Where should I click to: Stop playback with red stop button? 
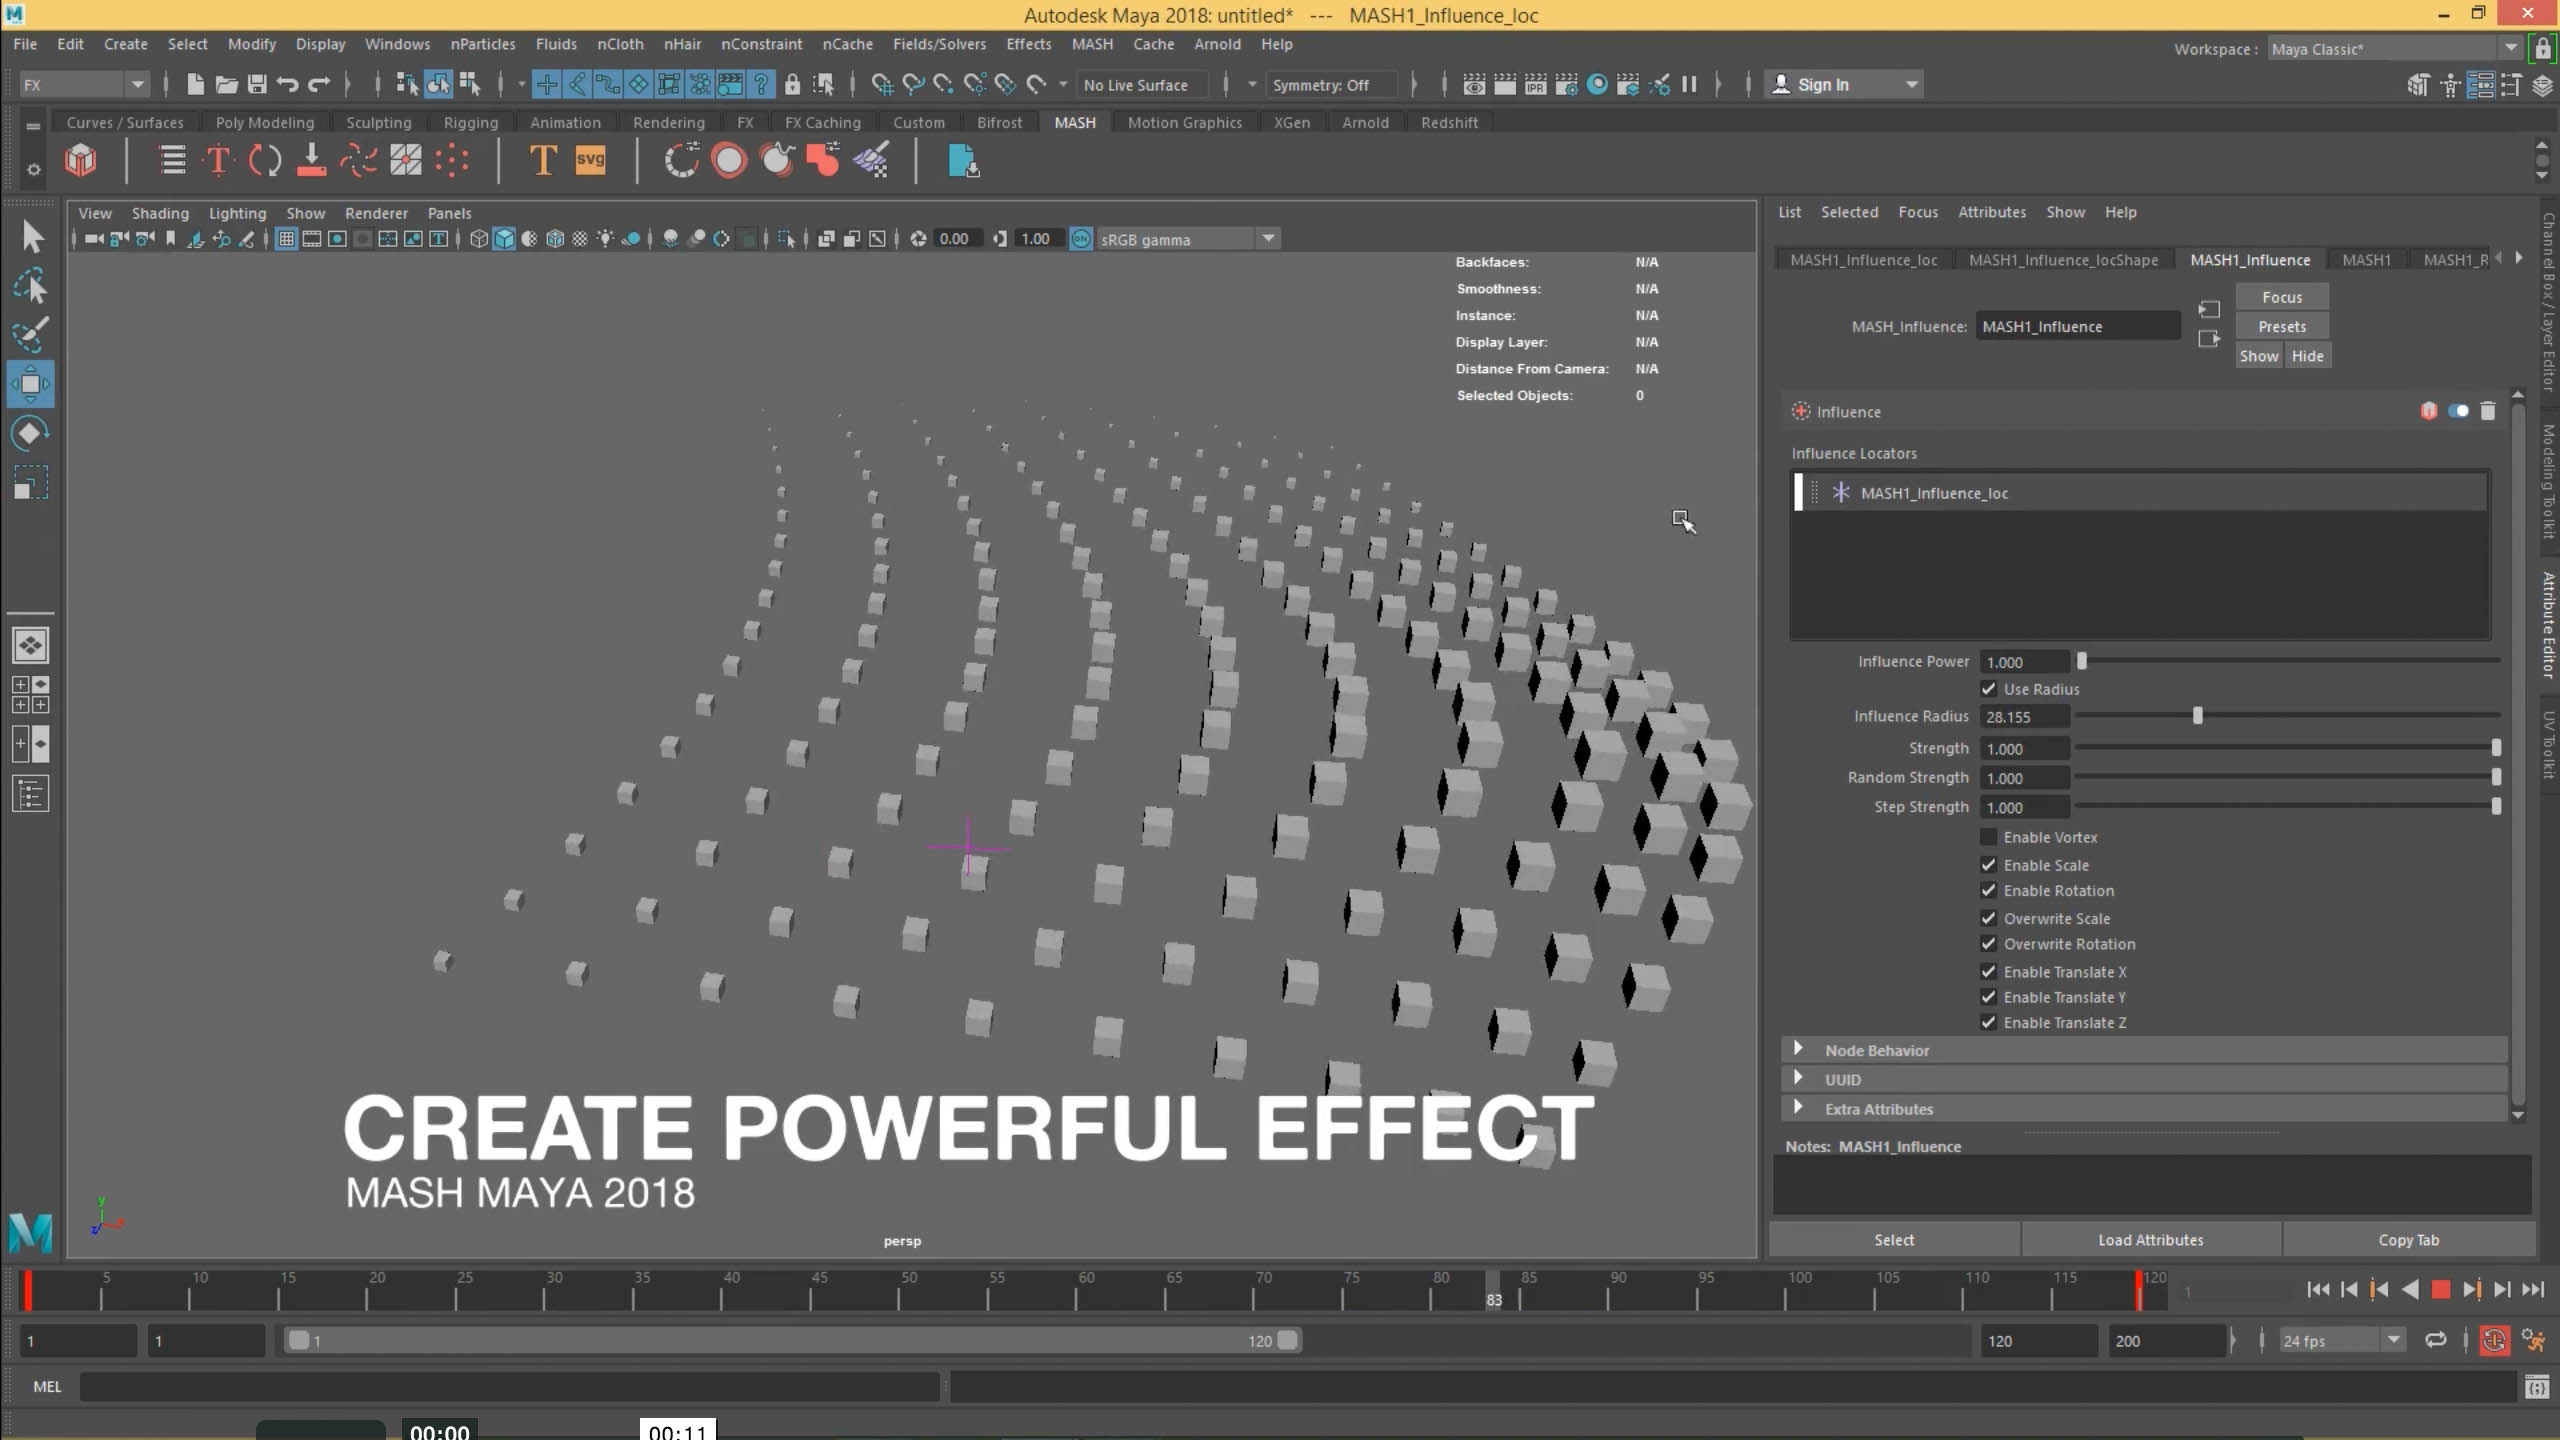pos(2440,1289)
